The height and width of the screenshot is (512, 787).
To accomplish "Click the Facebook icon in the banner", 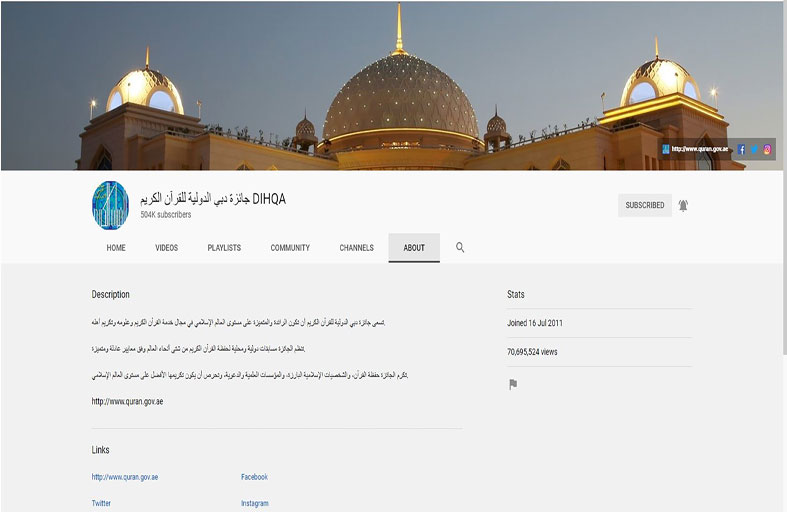I will tap(741, 149).
